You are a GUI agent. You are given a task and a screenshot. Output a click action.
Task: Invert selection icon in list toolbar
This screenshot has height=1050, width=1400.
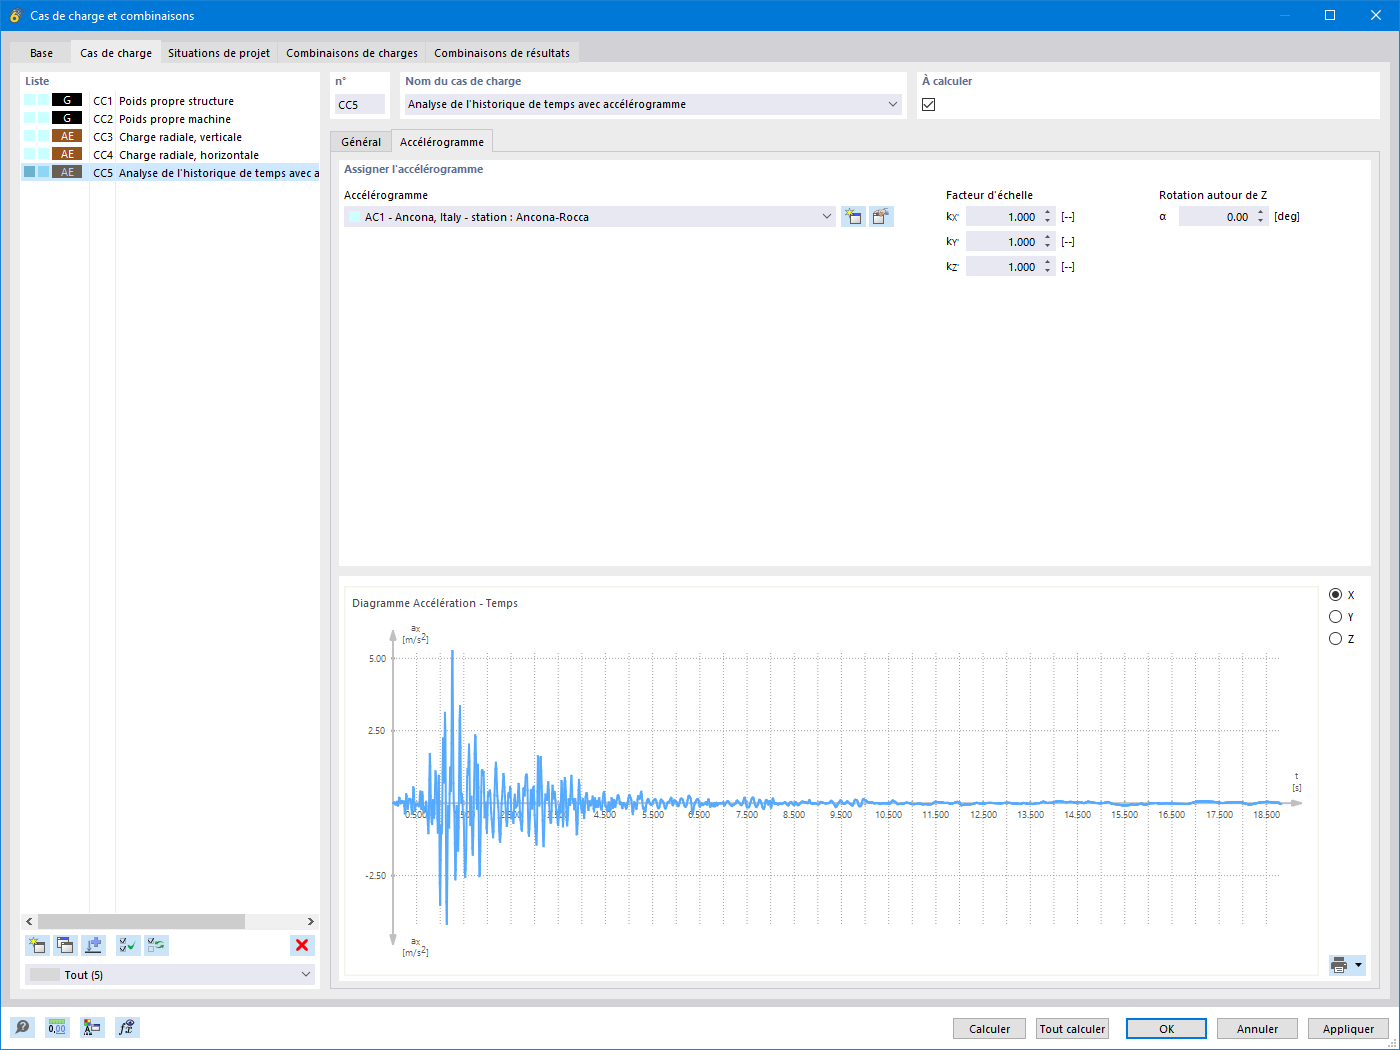[x=156, y=945]
